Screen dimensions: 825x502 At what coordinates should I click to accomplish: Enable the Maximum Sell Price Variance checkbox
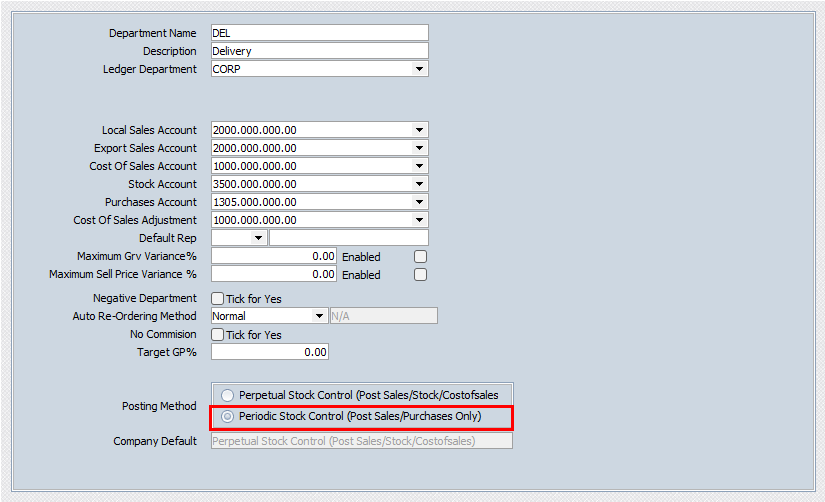coord(421,275)
